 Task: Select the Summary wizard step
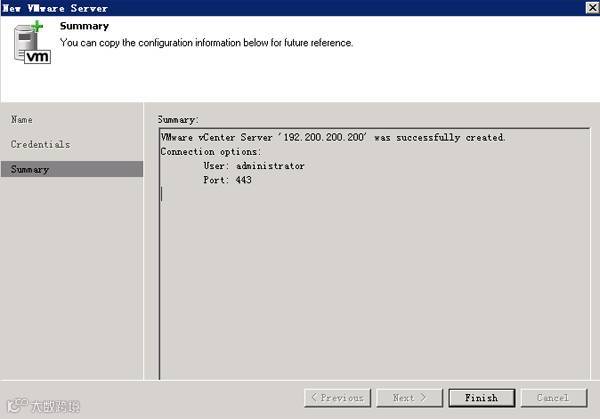pos(72,169)
